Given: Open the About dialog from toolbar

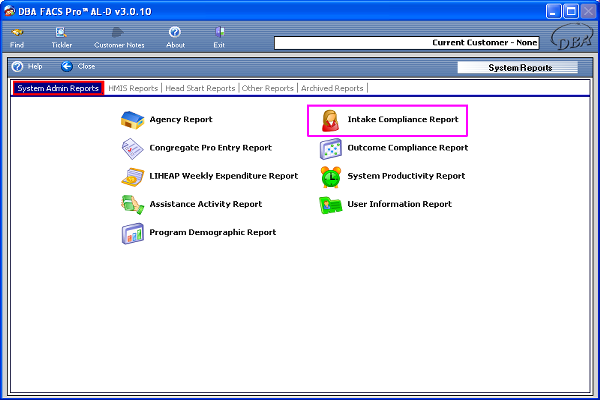Looking at the screenshot, I should [x=175, y=38].
